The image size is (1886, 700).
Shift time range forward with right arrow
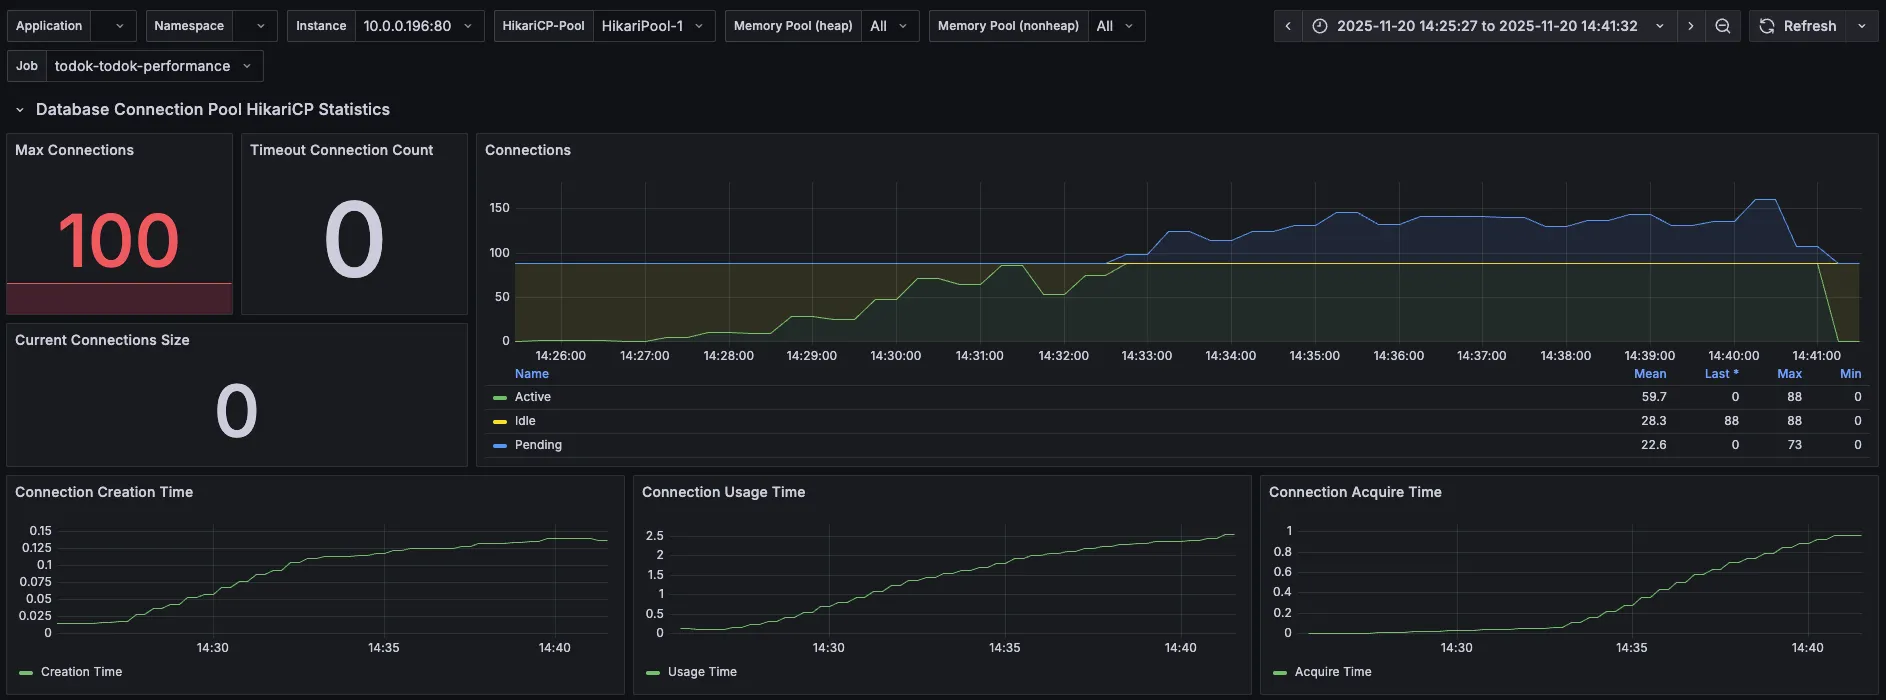(1691, 26)
